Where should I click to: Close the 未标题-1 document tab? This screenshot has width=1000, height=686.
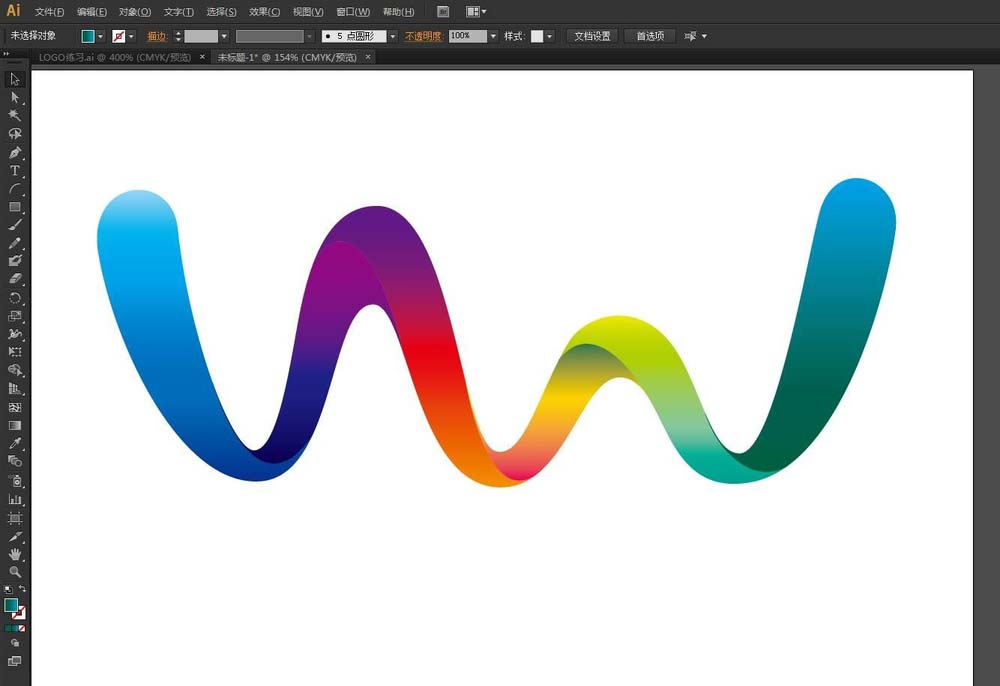368,57
